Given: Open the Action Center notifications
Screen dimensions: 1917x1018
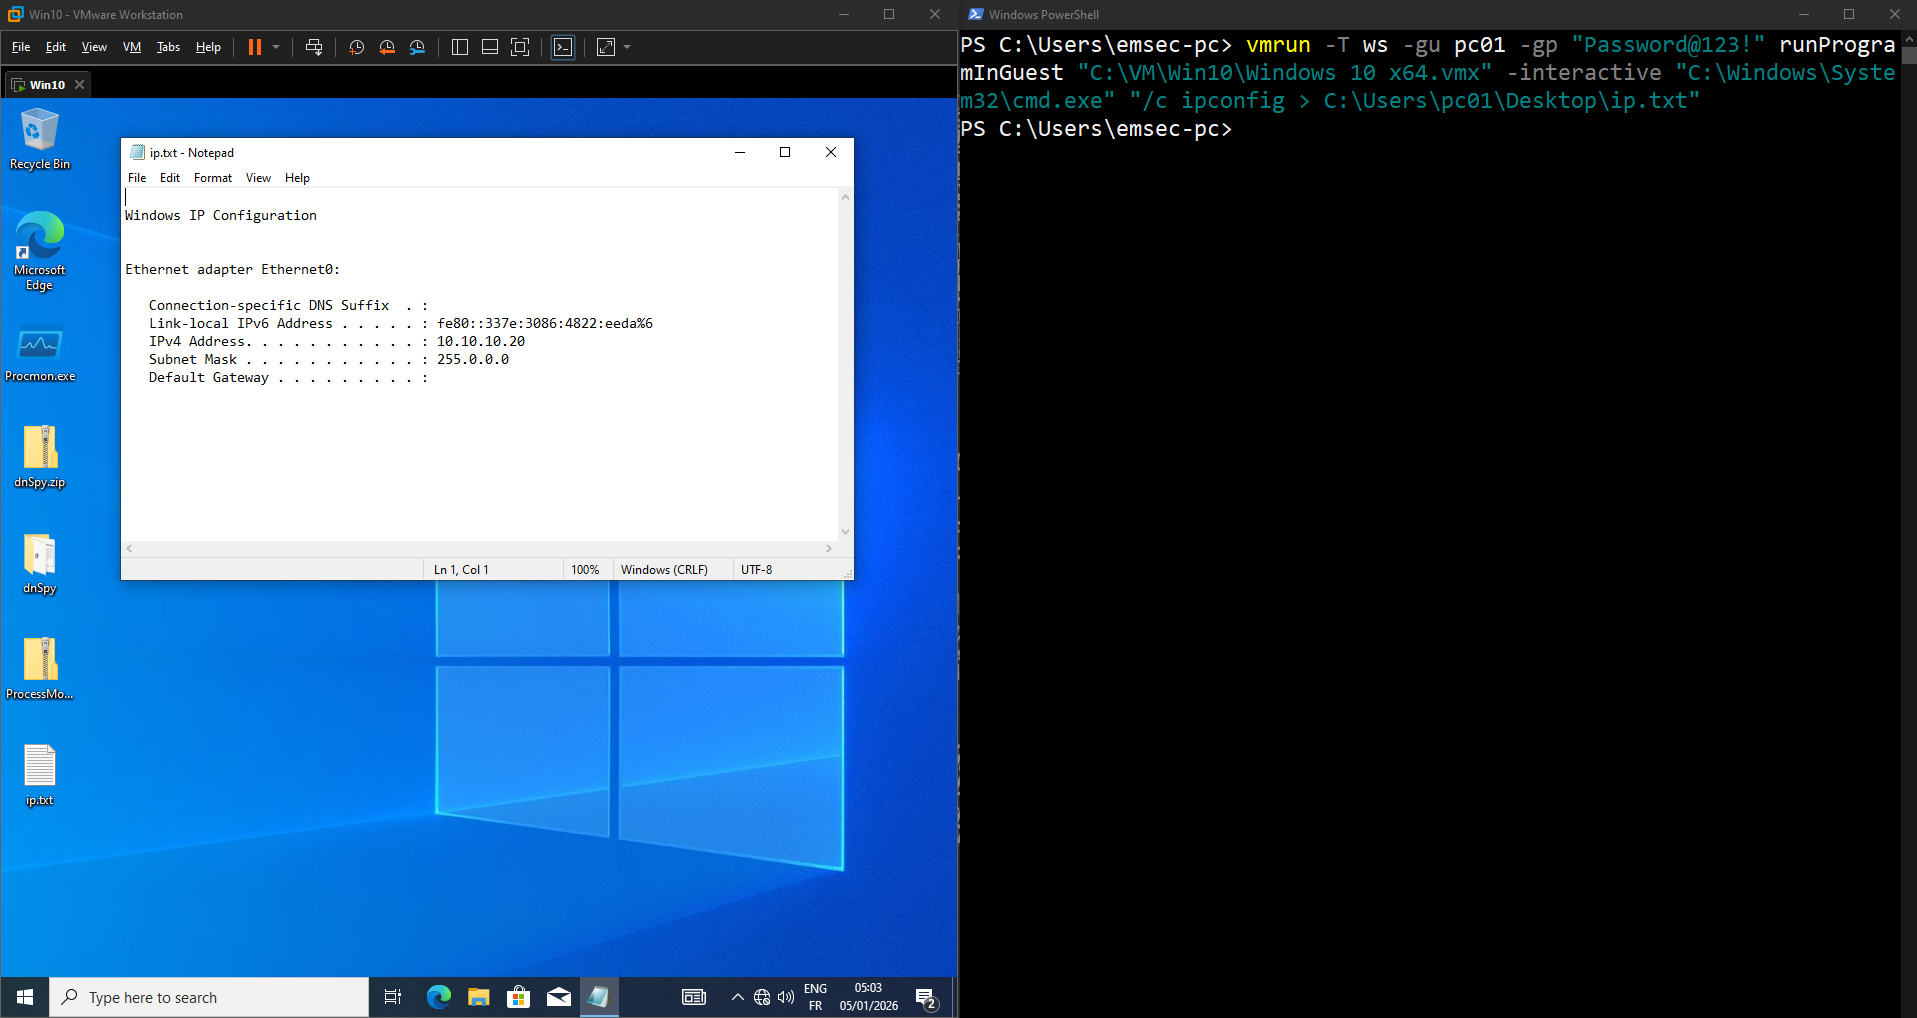Looking at the screenshot, I should click(x=925, y=997).
